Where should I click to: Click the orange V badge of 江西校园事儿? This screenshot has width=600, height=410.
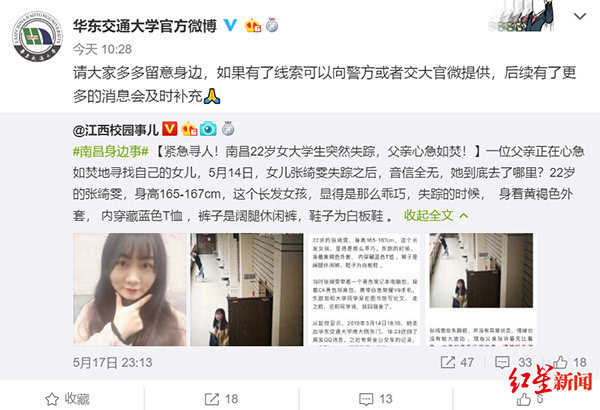coord(170,129)
